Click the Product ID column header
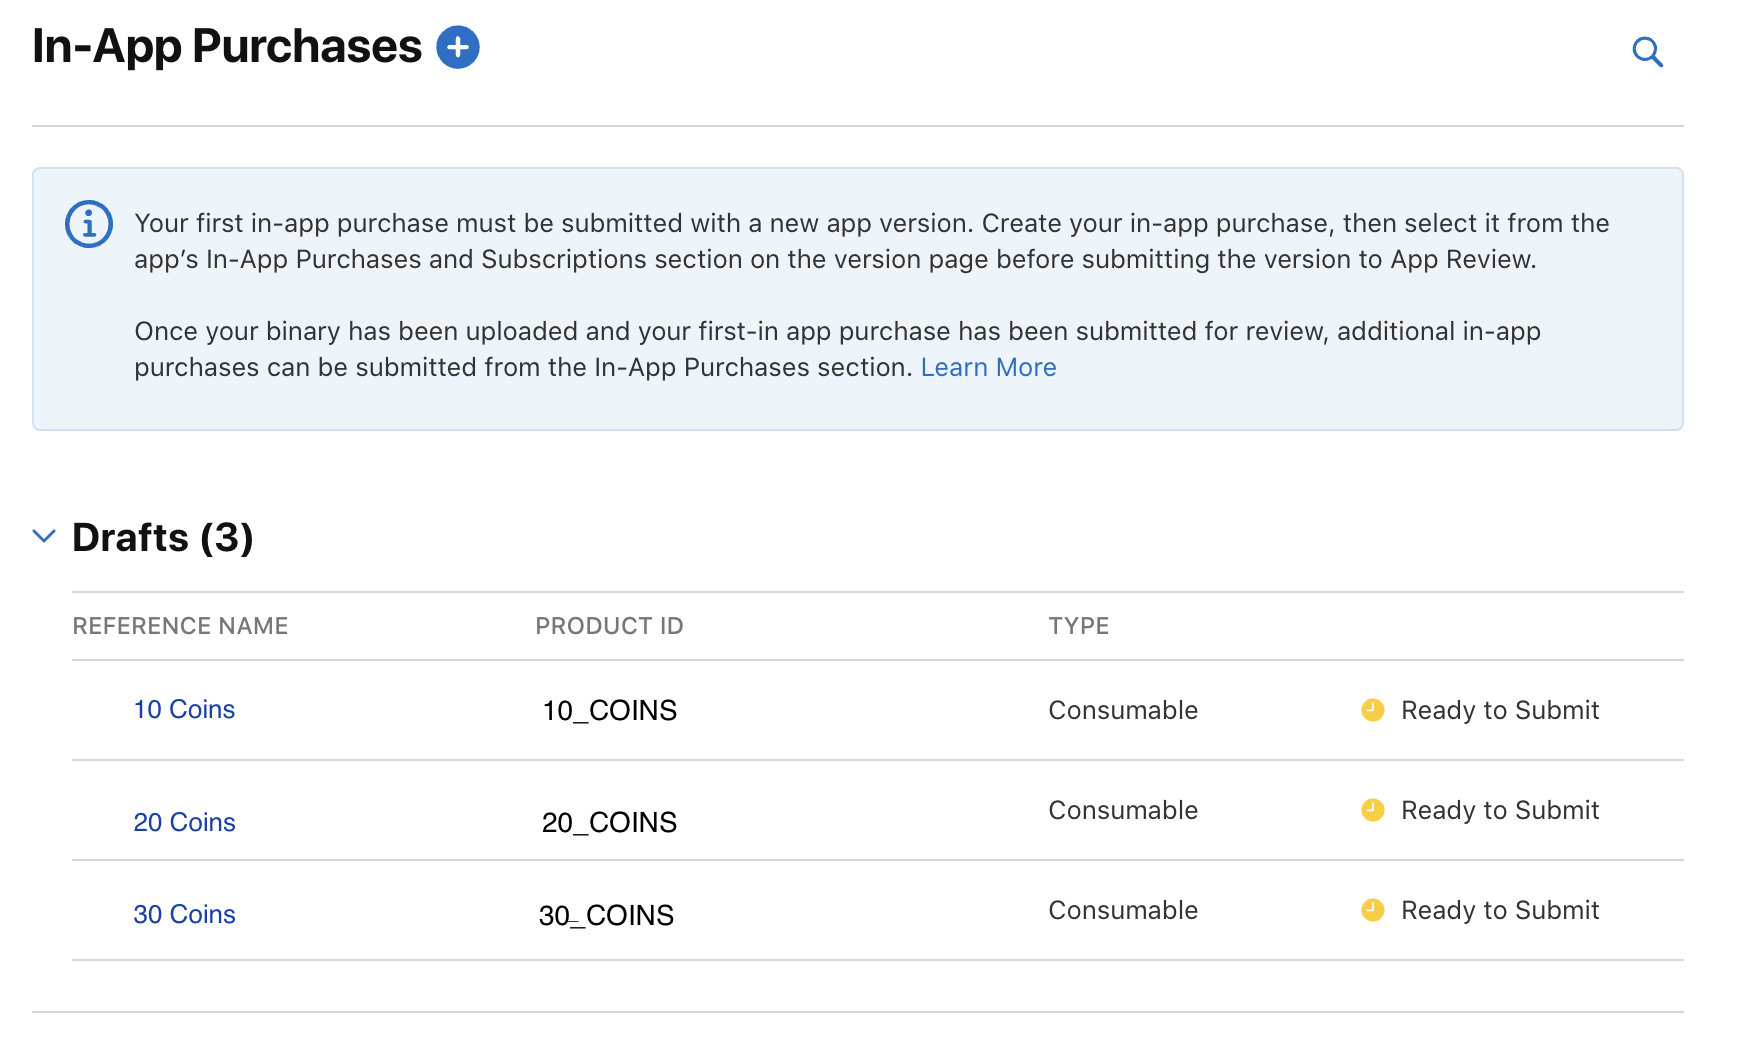 [x=609, y=626]
